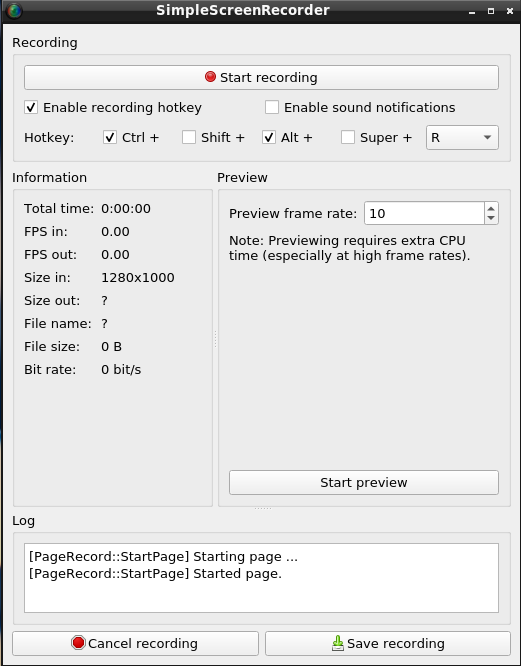
Task: Uncheck the Alt + hotkey modifier
Action: pos(269,137)
